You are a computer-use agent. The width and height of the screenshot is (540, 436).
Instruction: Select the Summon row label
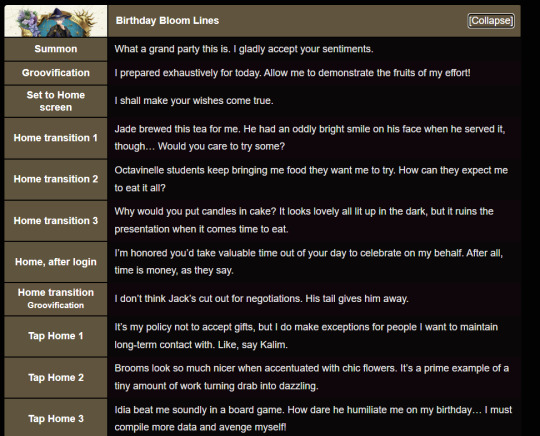pos(56,49)
